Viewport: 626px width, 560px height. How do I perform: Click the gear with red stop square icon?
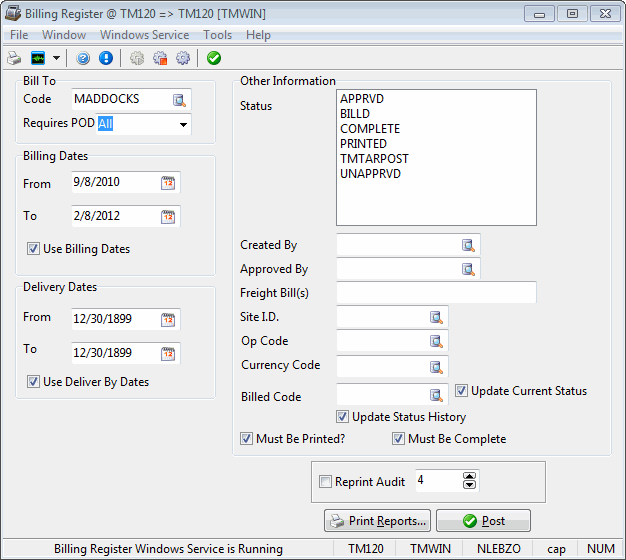(x=160, y=58)
